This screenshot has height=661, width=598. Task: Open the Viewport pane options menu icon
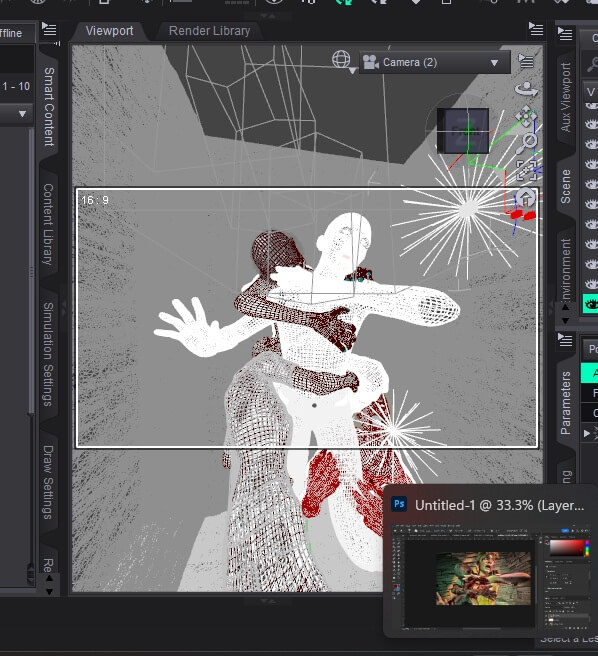(x=536, y=30)
